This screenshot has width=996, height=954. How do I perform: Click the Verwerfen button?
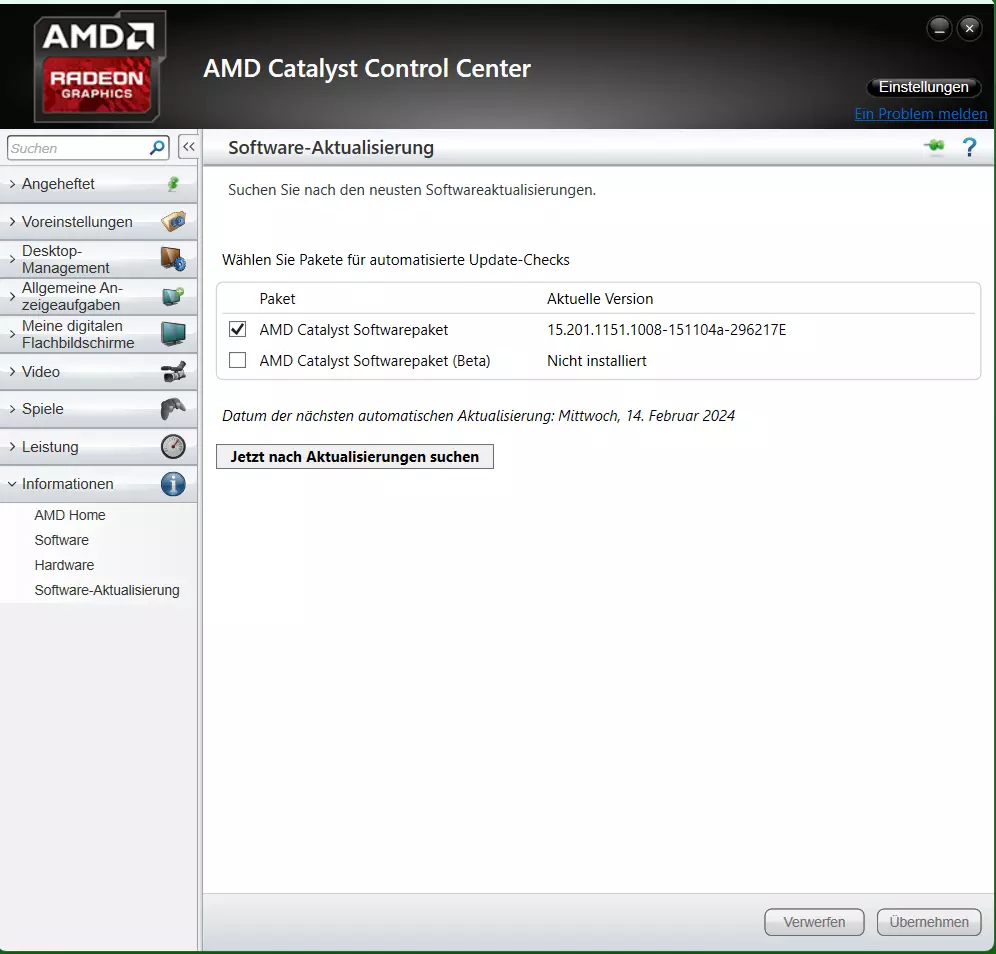[x=814, y=922]
